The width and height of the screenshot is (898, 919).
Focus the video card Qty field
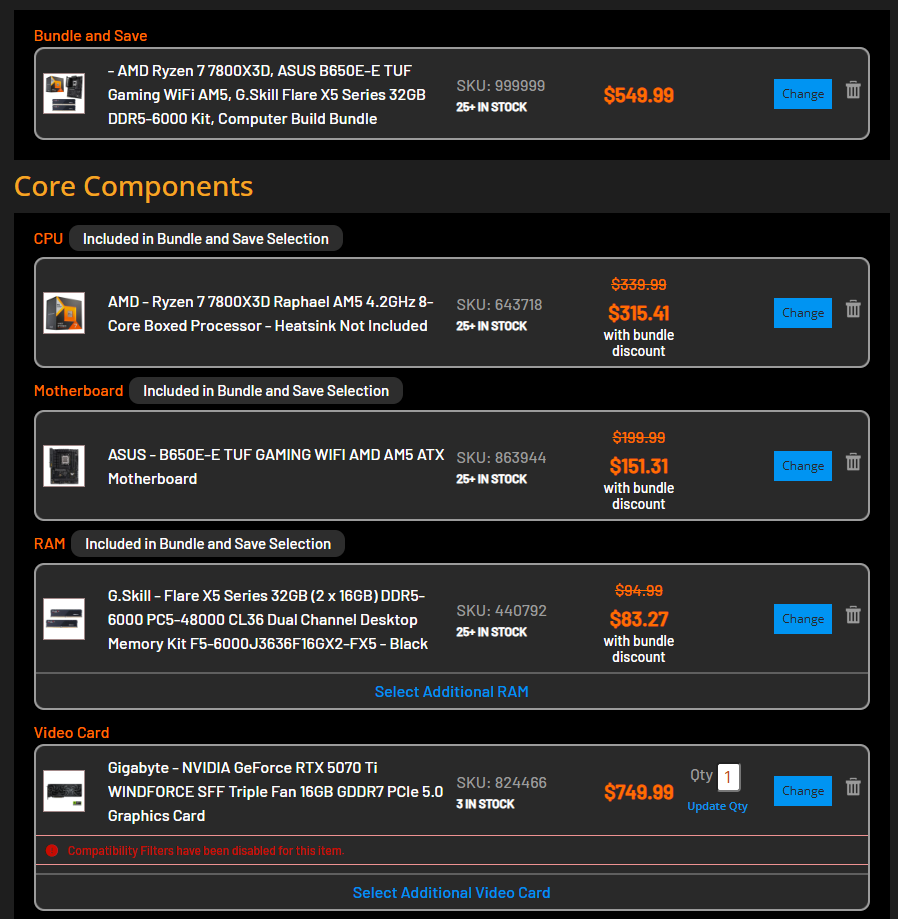coord(729,777)
